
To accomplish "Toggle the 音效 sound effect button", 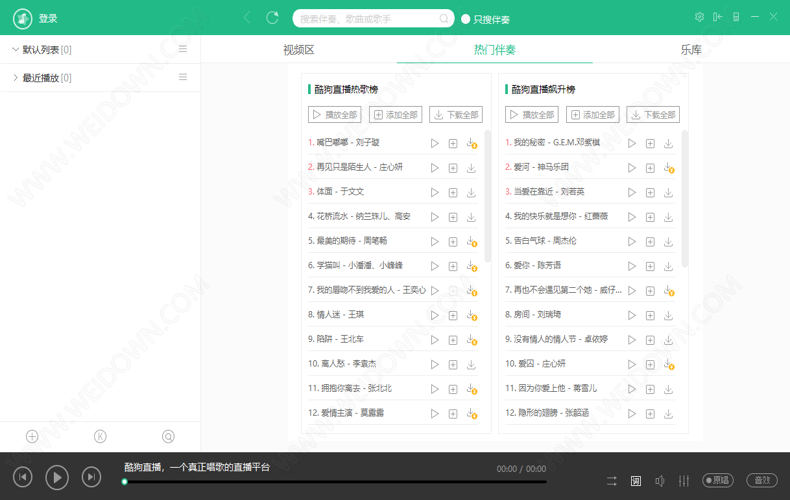I will (x=762, y=481).
